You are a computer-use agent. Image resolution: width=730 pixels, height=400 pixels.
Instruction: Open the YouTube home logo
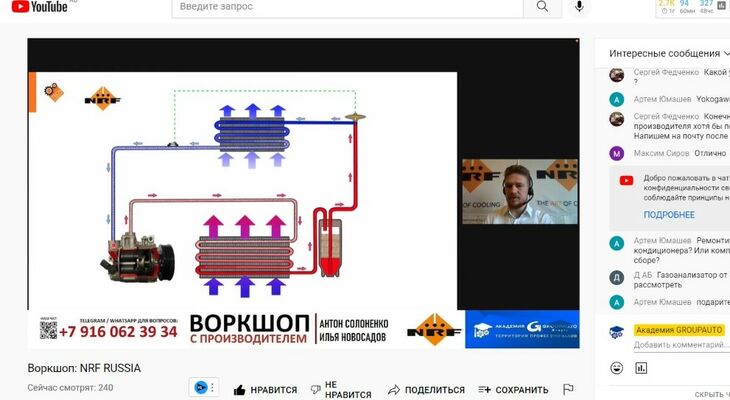coord(40,7)
